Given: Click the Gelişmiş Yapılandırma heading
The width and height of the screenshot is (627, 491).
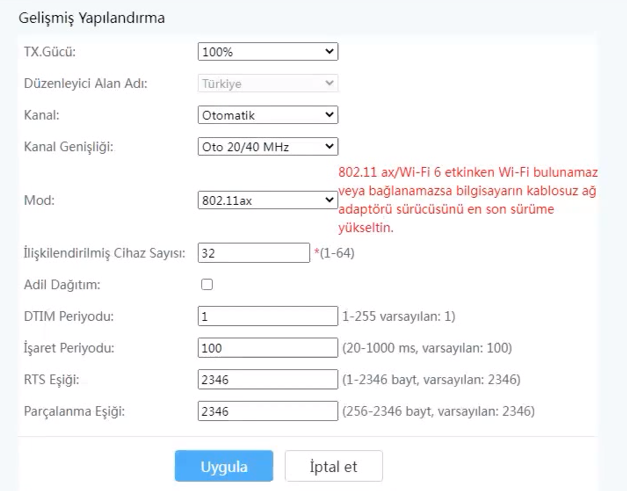Looking at the screenshot, I should coord(93,18).
